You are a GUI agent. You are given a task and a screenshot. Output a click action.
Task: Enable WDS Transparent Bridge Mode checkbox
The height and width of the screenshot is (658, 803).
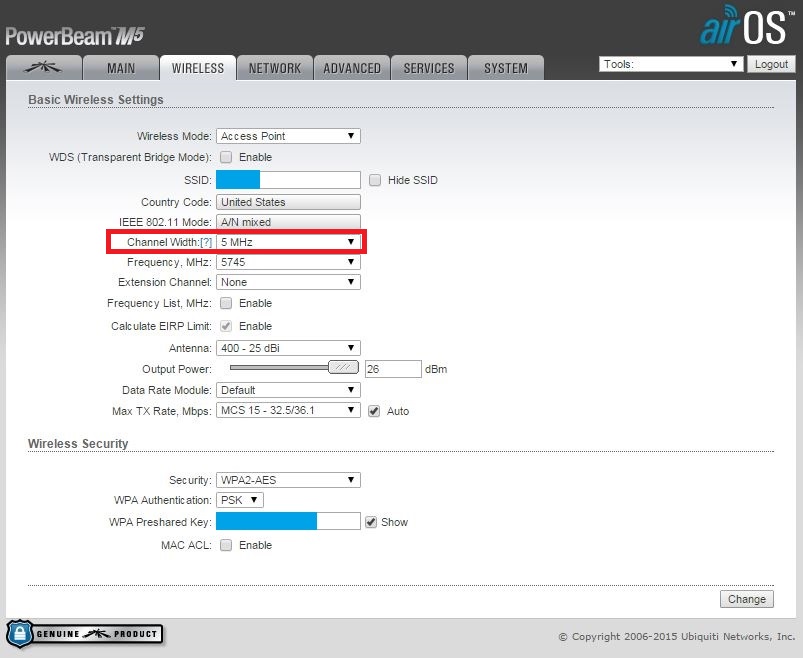tap(226, 157)
